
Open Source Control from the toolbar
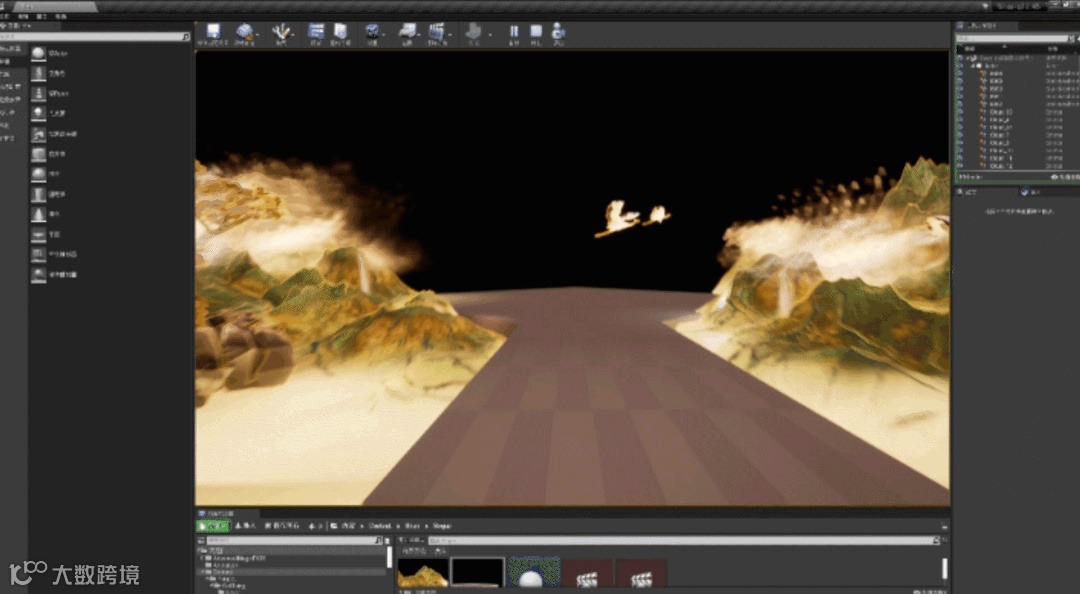click(244, 32)
